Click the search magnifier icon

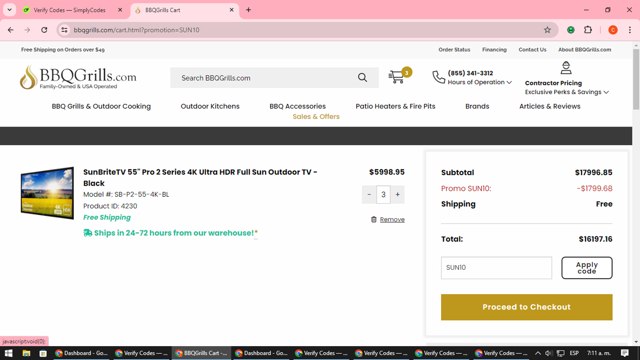click(362, 78)
